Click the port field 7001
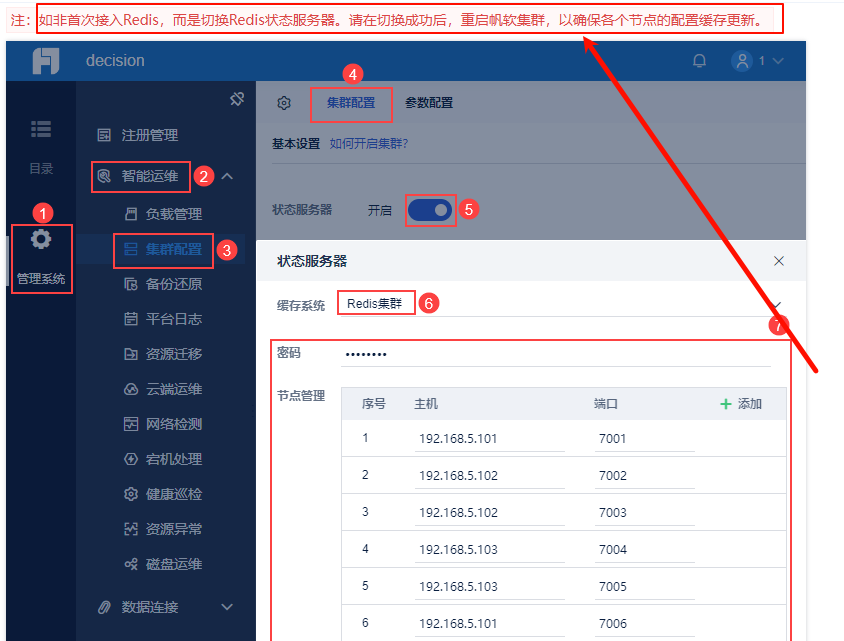Viewport: 844px width, 641px height. tap(645, 439)
